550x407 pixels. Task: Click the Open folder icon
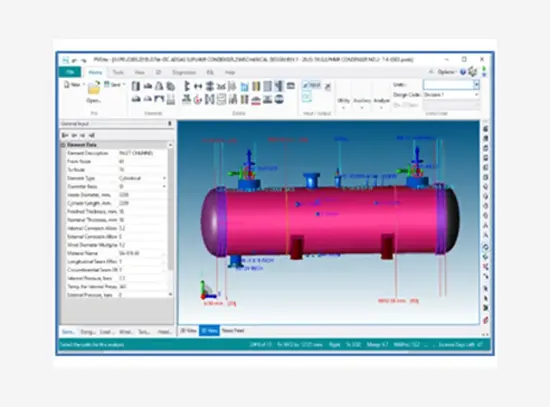(94, 88)
